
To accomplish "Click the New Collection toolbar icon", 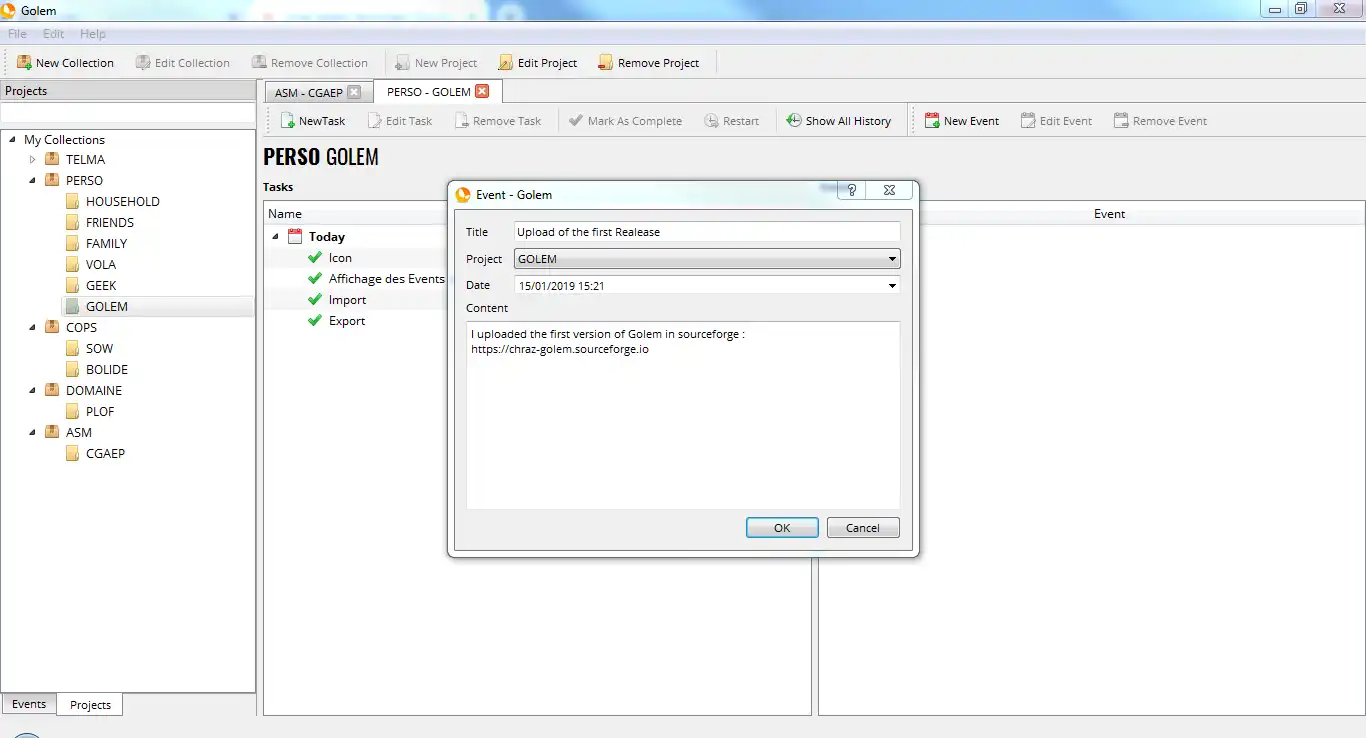I will point(24,63).
